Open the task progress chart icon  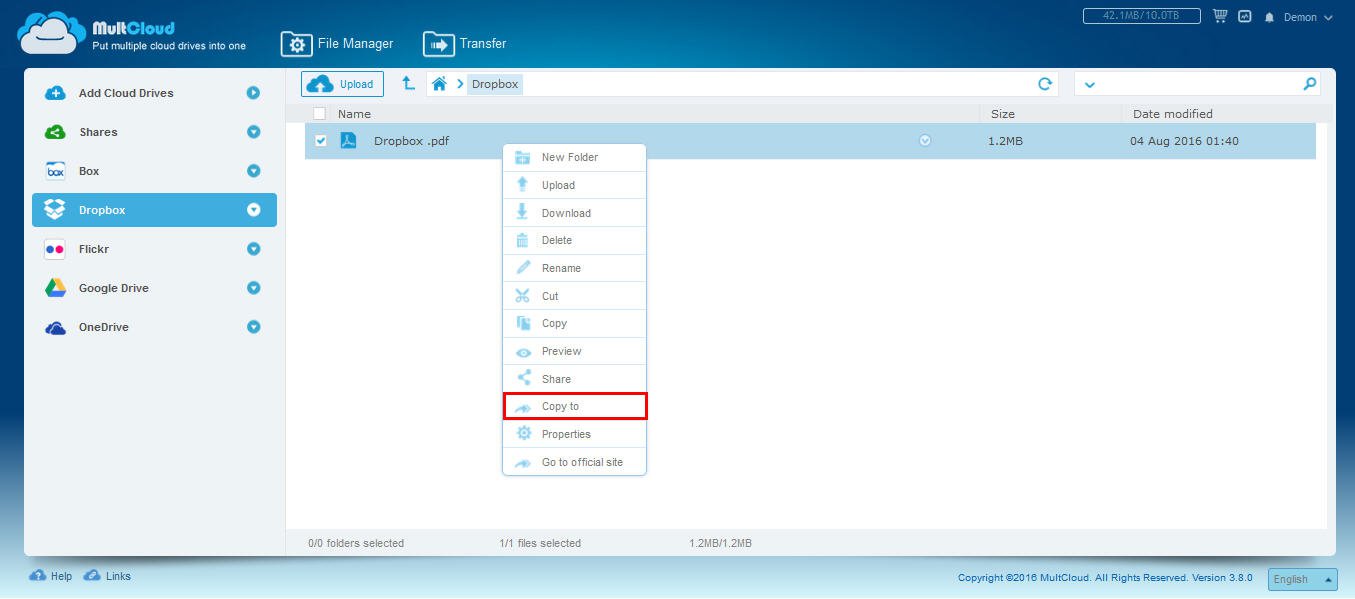[1245, 17]
